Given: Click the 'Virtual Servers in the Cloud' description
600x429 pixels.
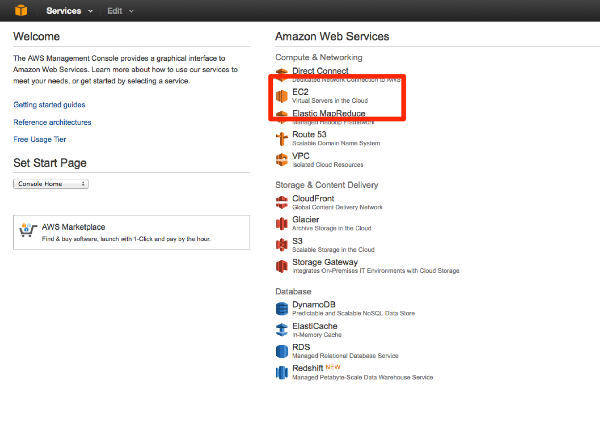Looking at the screenshot, I should coord(330,101).
